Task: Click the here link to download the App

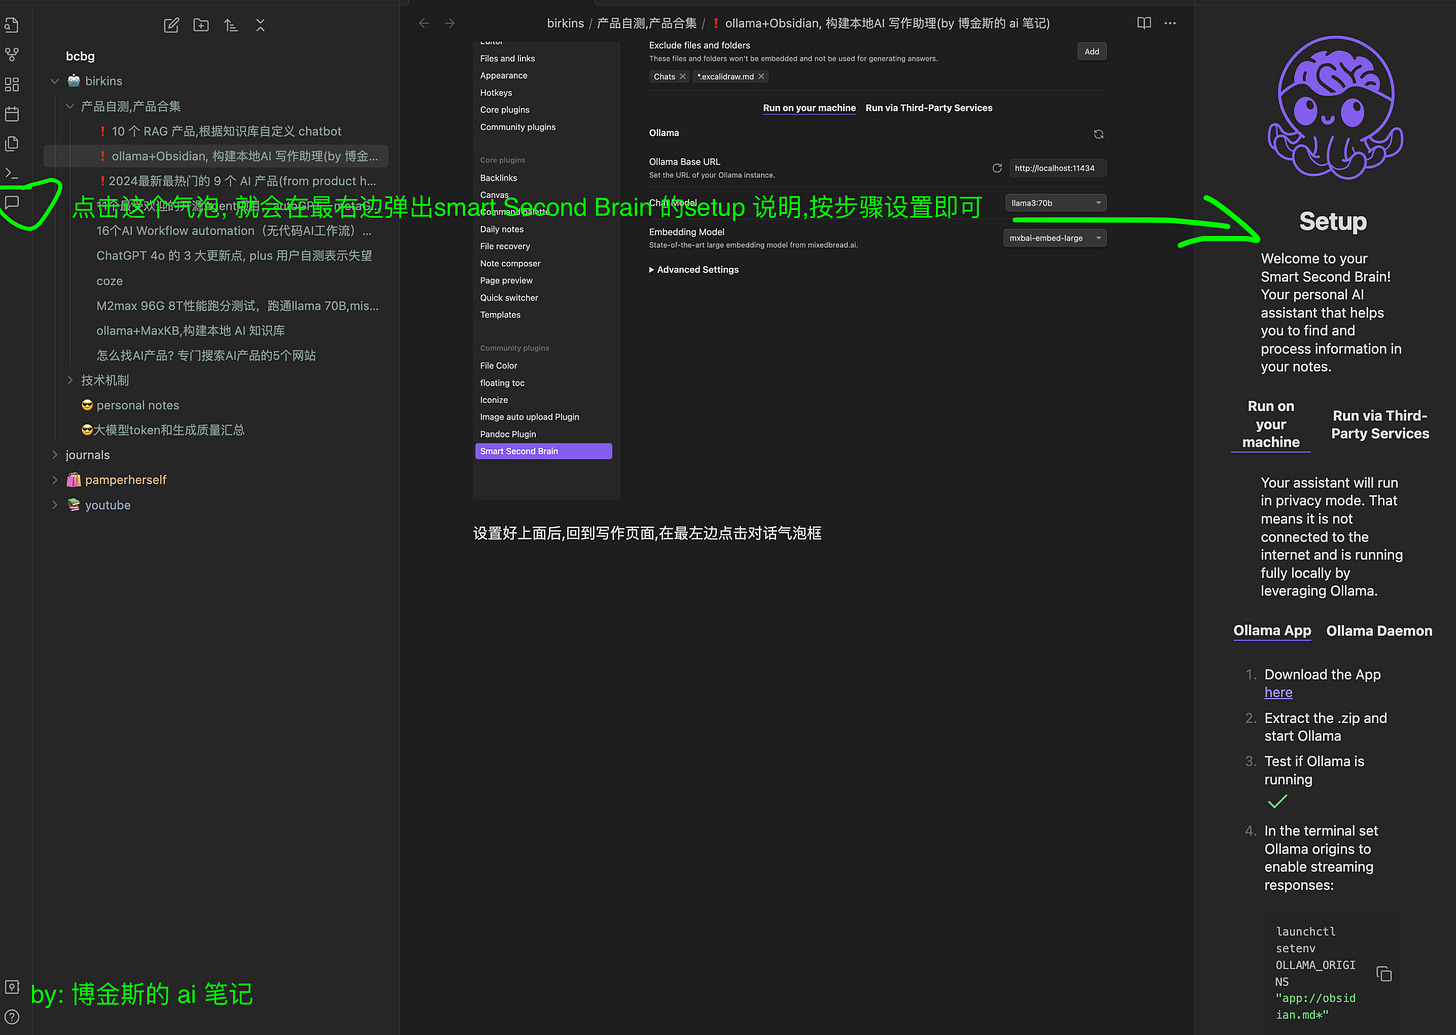Action: click(1278, 692)
